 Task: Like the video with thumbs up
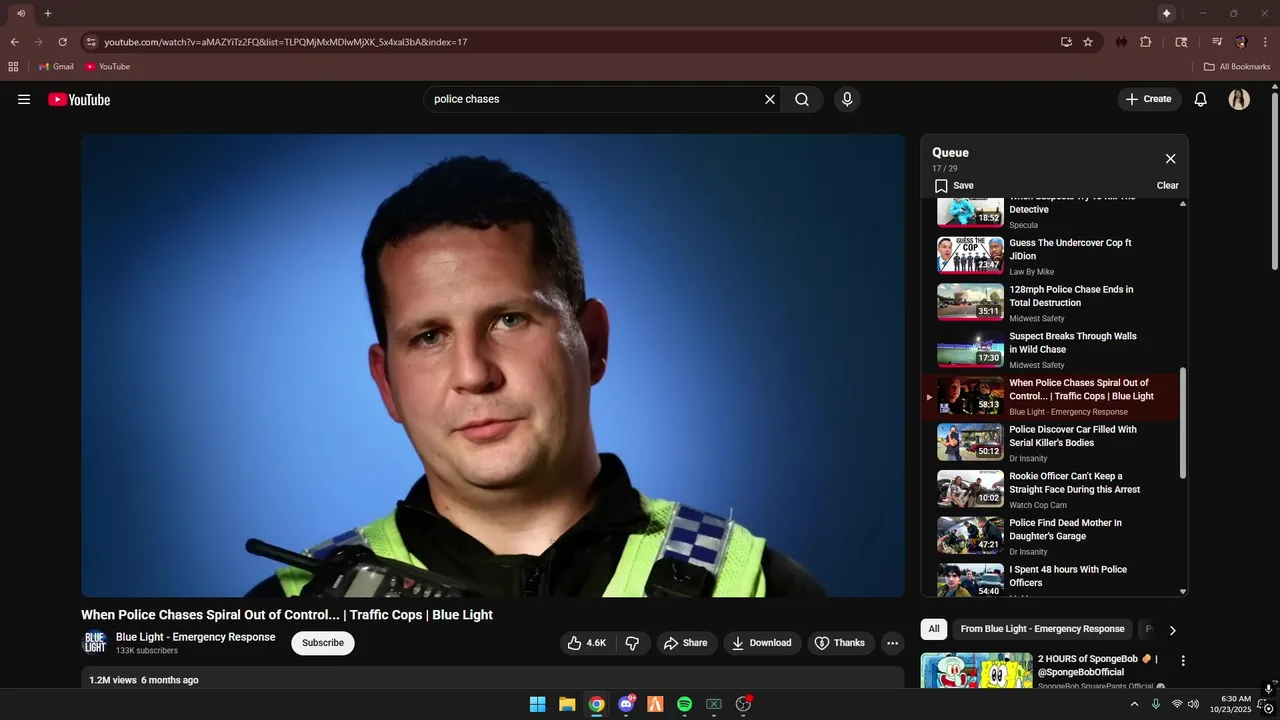(x=587, y=643)
